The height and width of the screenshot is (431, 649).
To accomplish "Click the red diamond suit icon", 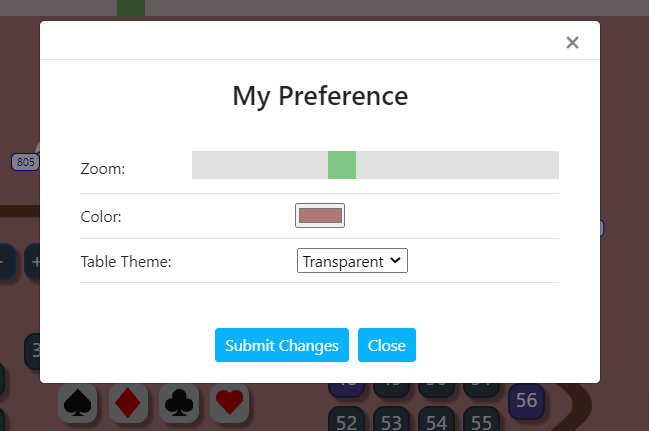I will 128,402.
